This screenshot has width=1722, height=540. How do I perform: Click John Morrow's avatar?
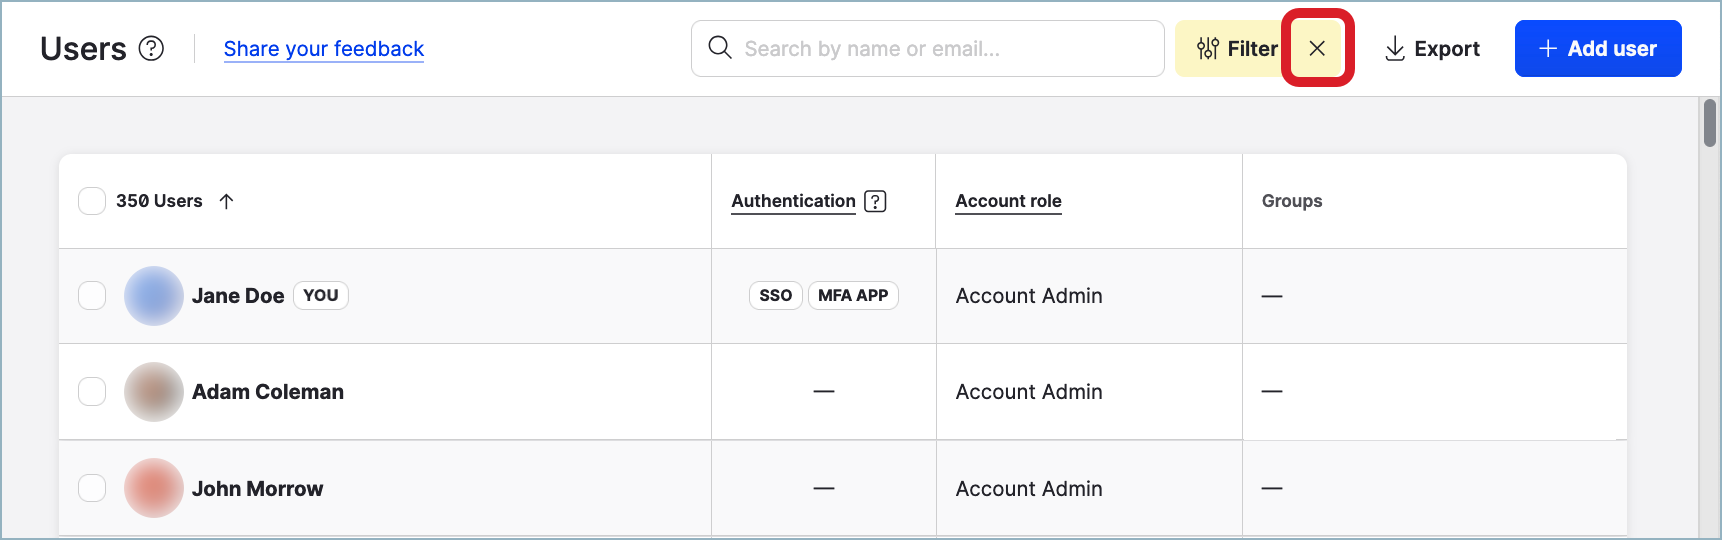coord(153,488)
